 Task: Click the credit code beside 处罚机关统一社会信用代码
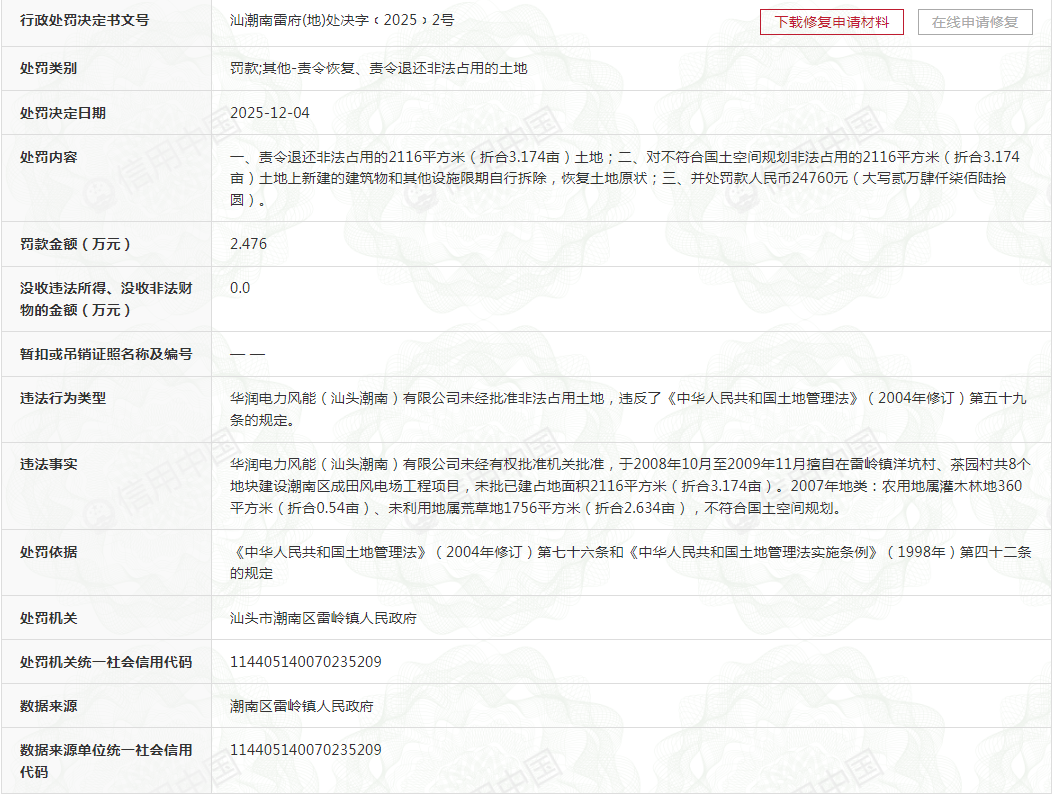click(306, 662)
